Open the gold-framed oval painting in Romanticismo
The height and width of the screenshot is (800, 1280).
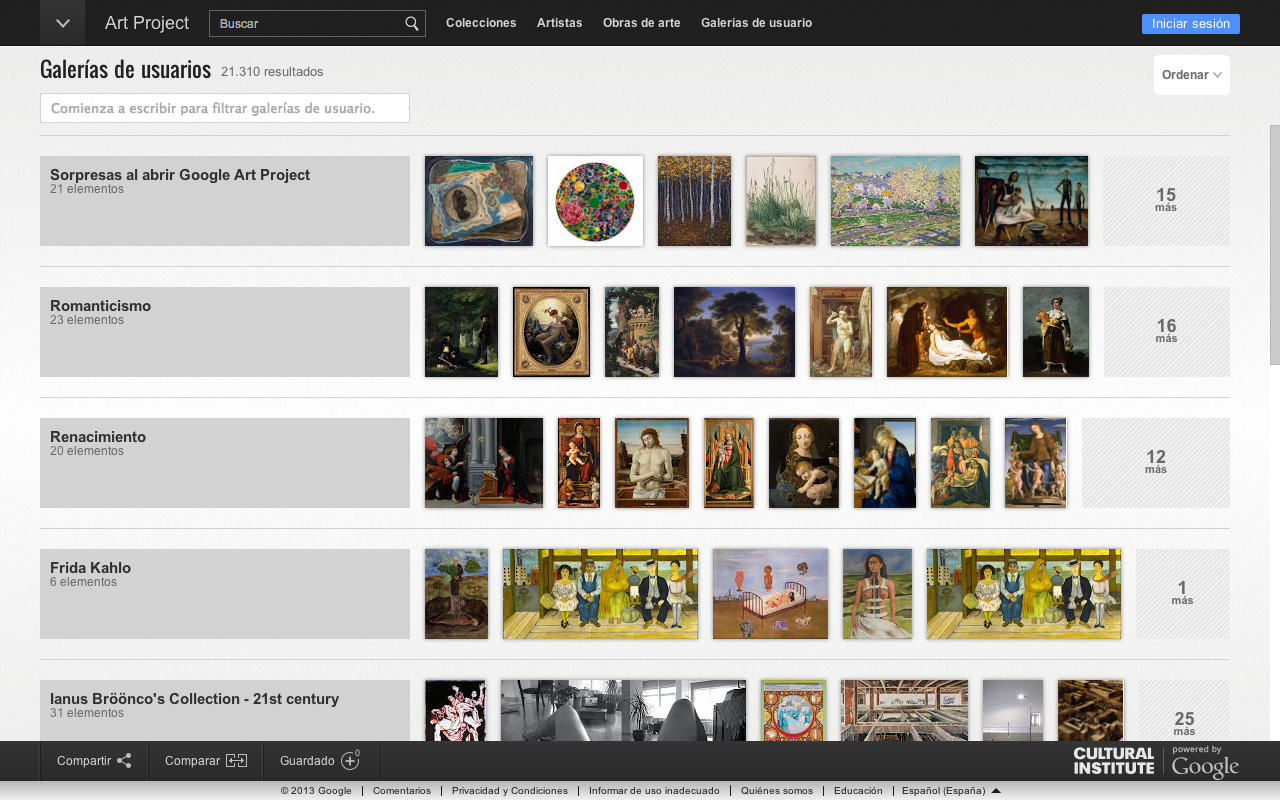click(x=551, y=332)
